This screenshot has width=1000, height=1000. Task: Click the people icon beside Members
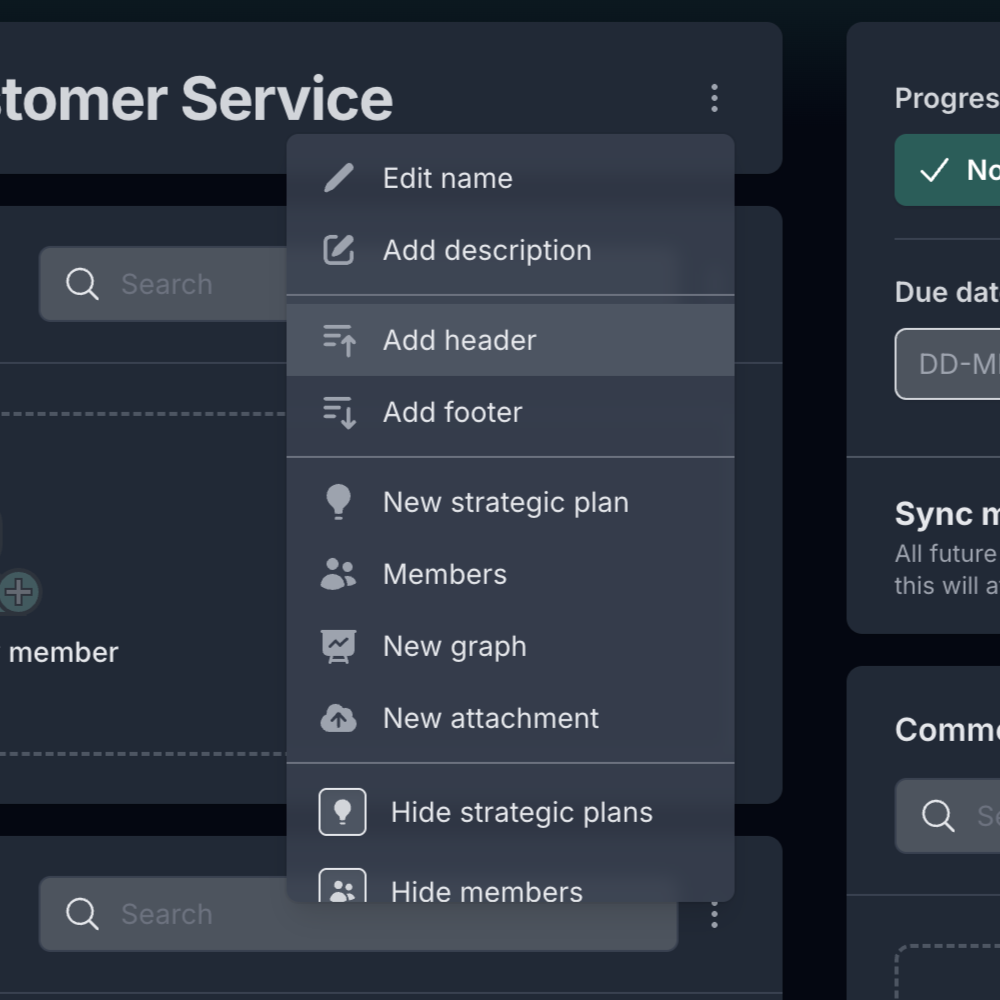(x=338, y=574)
